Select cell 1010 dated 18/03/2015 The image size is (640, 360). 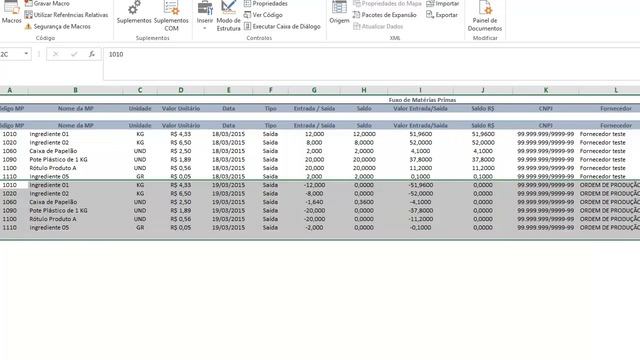click(10, 134)
